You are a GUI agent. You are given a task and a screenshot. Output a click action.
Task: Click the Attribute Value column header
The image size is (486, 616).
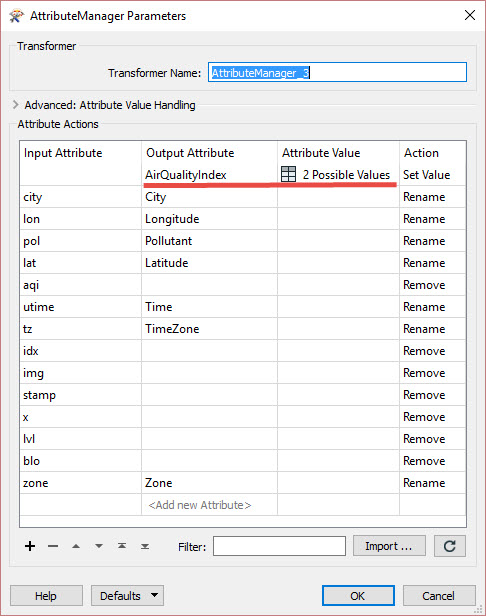(338, 152)
